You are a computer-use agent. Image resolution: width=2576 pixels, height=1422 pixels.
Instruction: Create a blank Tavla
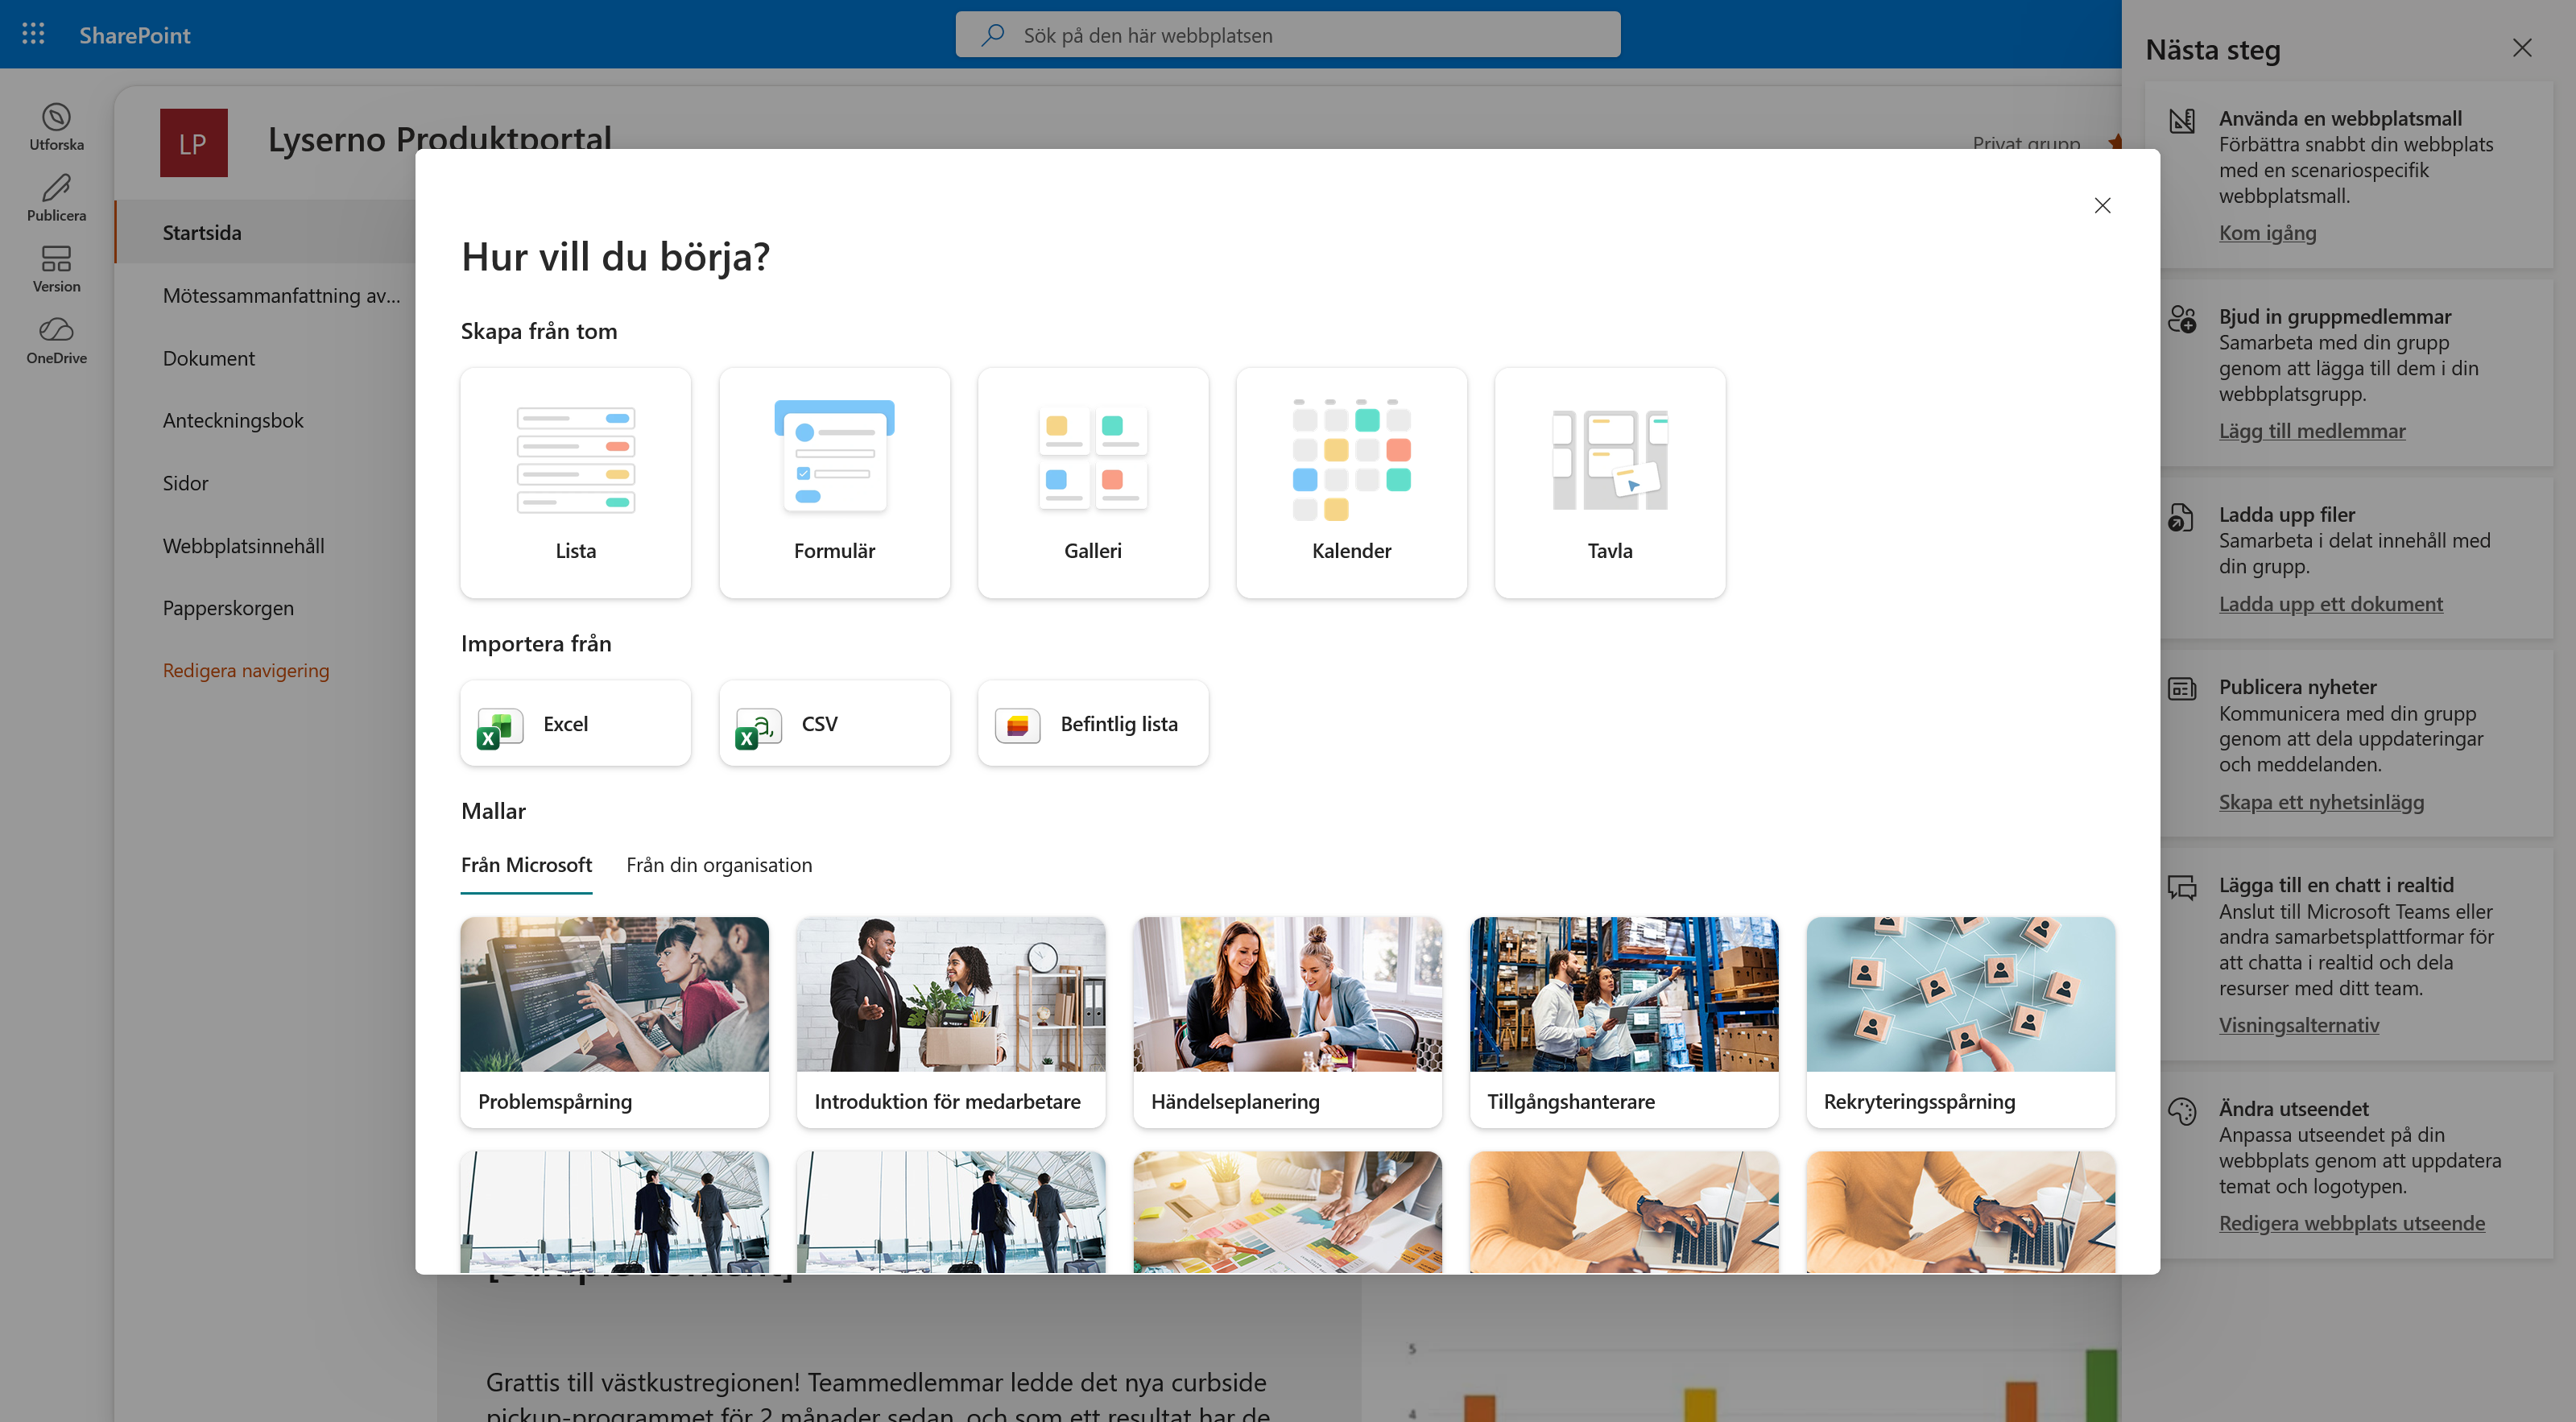pos(1609,483)
